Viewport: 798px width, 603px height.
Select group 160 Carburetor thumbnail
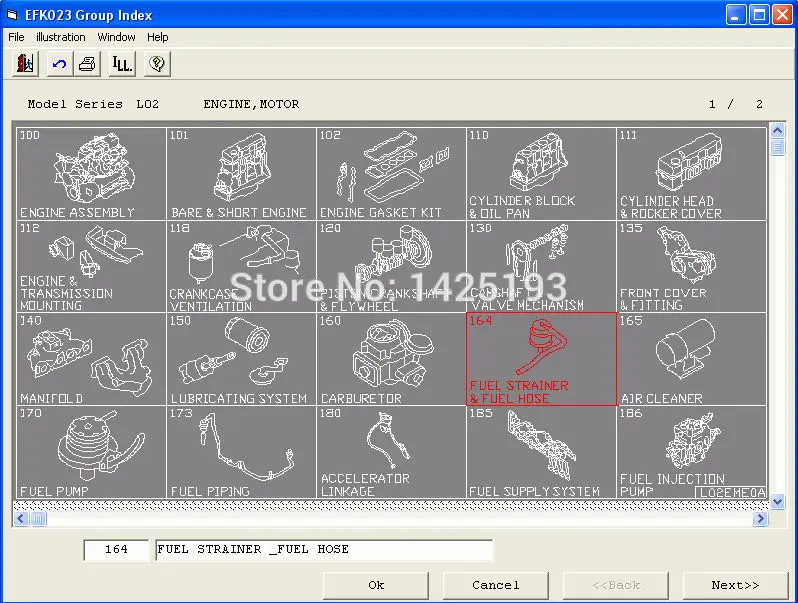391,359
